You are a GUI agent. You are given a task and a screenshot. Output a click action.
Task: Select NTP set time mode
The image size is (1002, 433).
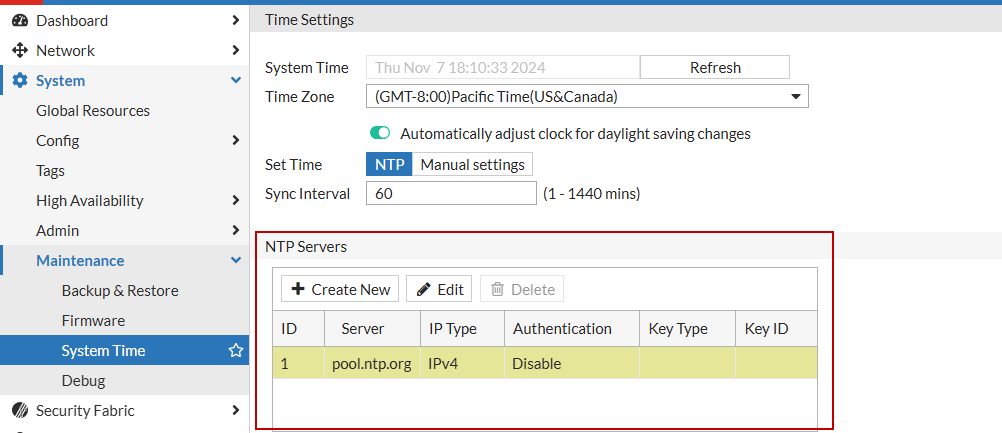(x=389, y=164)
